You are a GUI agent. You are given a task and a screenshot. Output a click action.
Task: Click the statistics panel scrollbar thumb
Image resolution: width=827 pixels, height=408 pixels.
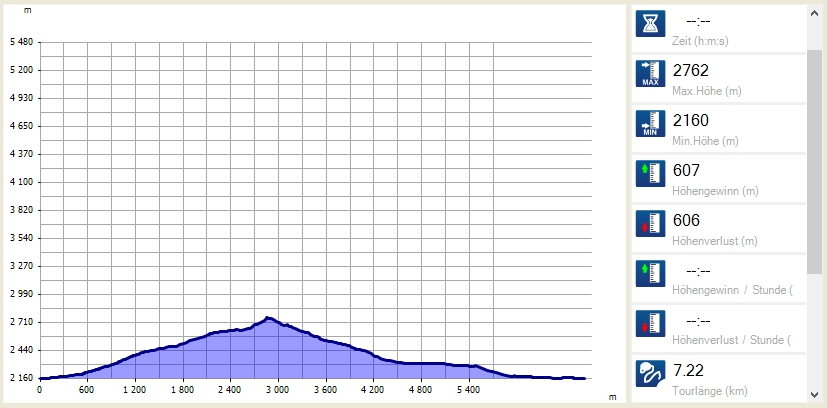pyautogui.click(x=814, y=163)
